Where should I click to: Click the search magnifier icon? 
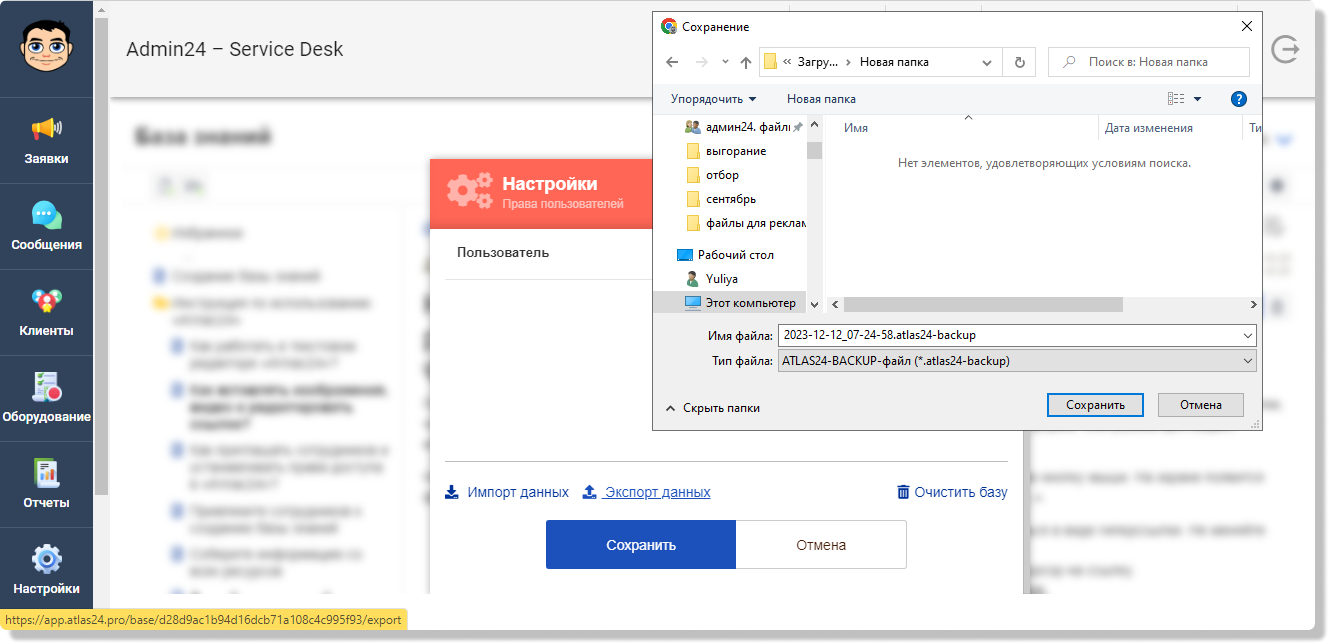point(1068,62)
